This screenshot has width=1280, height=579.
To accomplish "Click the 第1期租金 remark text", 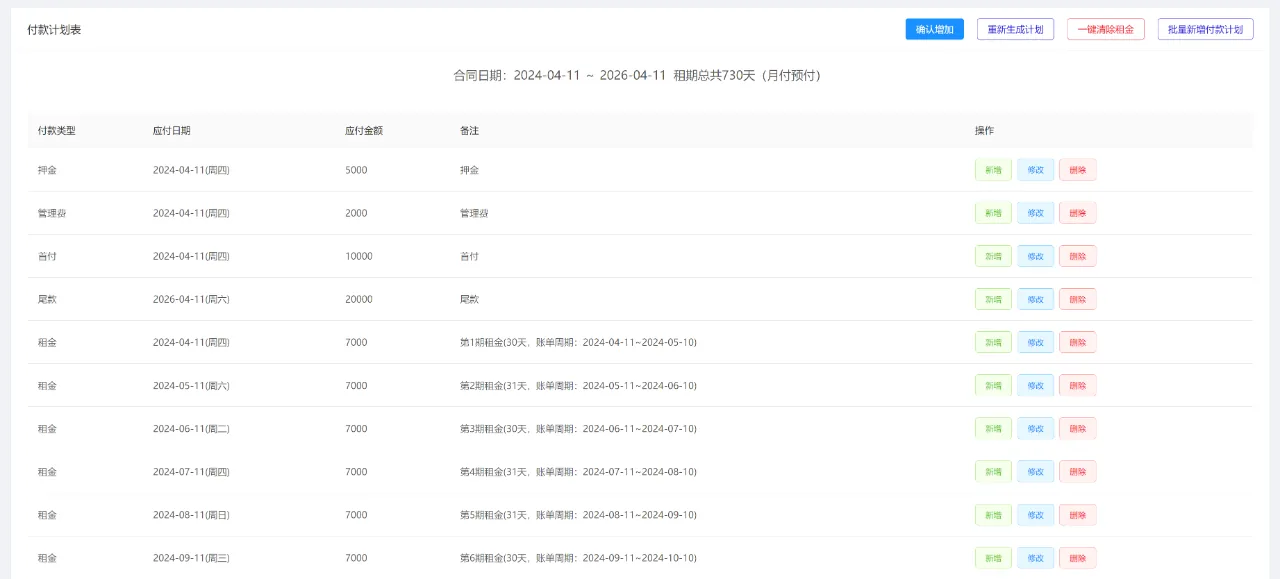I will (x=578, y=342).
